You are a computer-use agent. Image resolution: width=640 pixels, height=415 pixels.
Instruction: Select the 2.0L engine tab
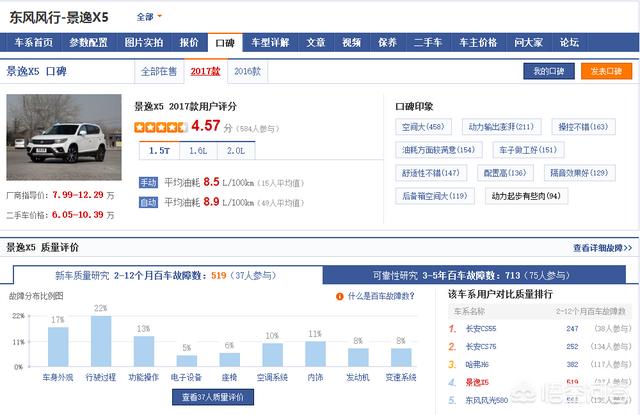point(236,151)
